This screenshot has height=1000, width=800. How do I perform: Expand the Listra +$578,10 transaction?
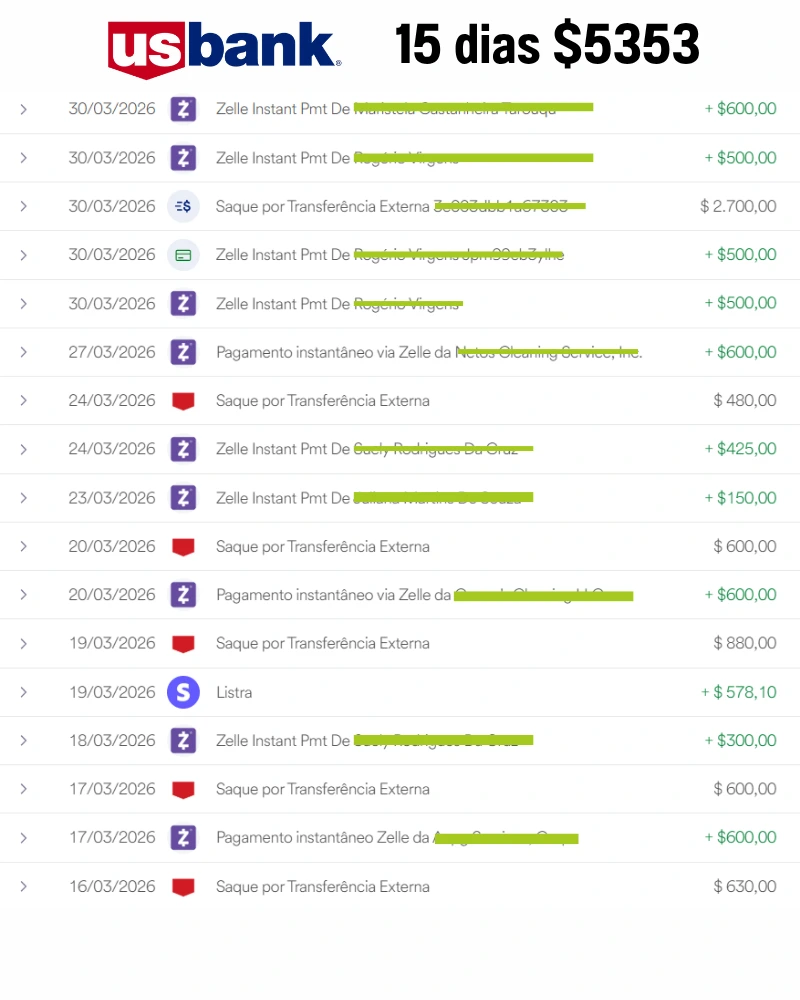coord(24,692)
